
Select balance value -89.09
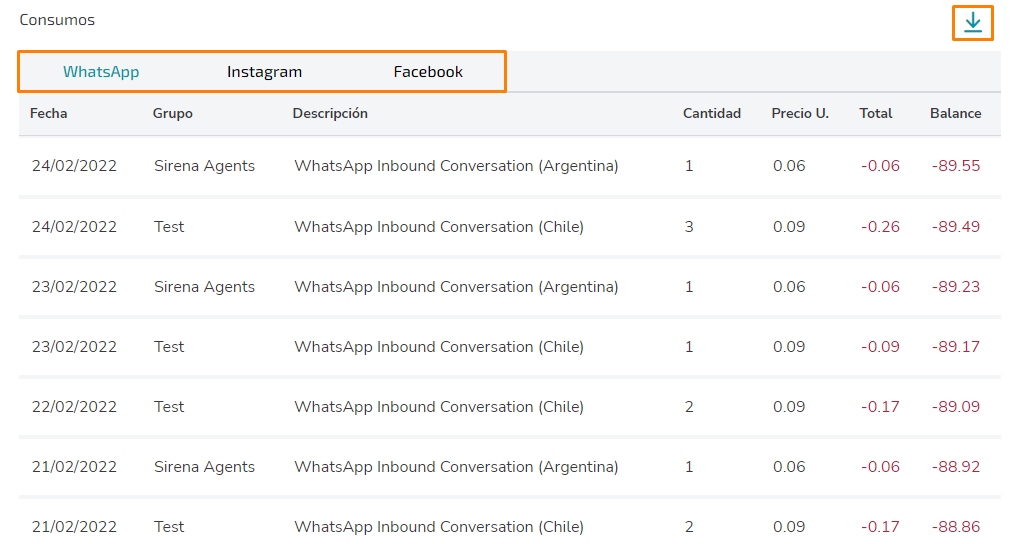tap(956, 407)
